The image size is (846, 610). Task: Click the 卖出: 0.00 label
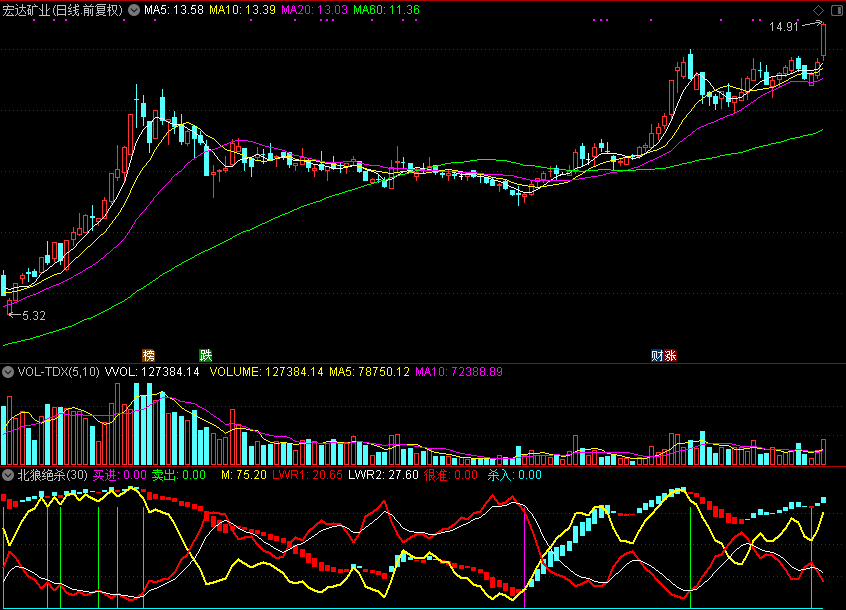pos(179,475)
